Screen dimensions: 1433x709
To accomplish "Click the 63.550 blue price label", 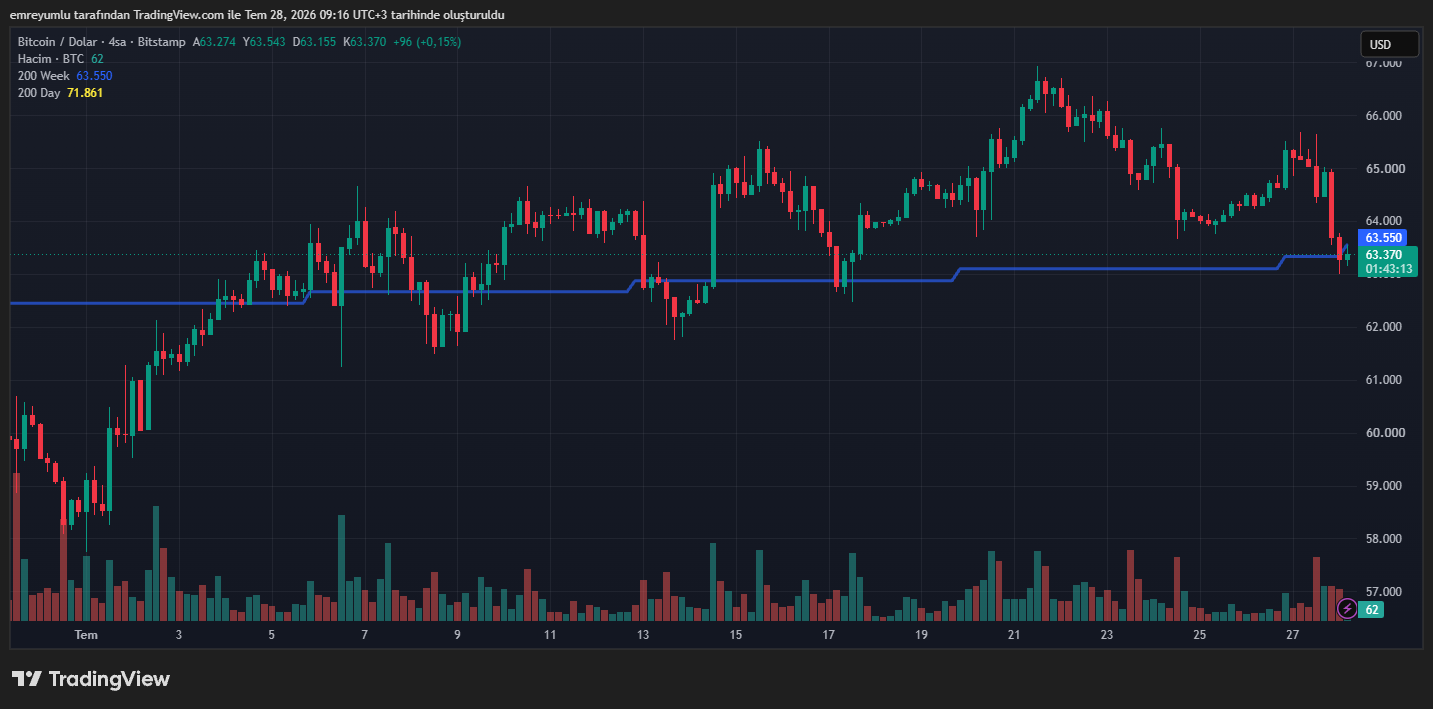I will click(1384, 238).
